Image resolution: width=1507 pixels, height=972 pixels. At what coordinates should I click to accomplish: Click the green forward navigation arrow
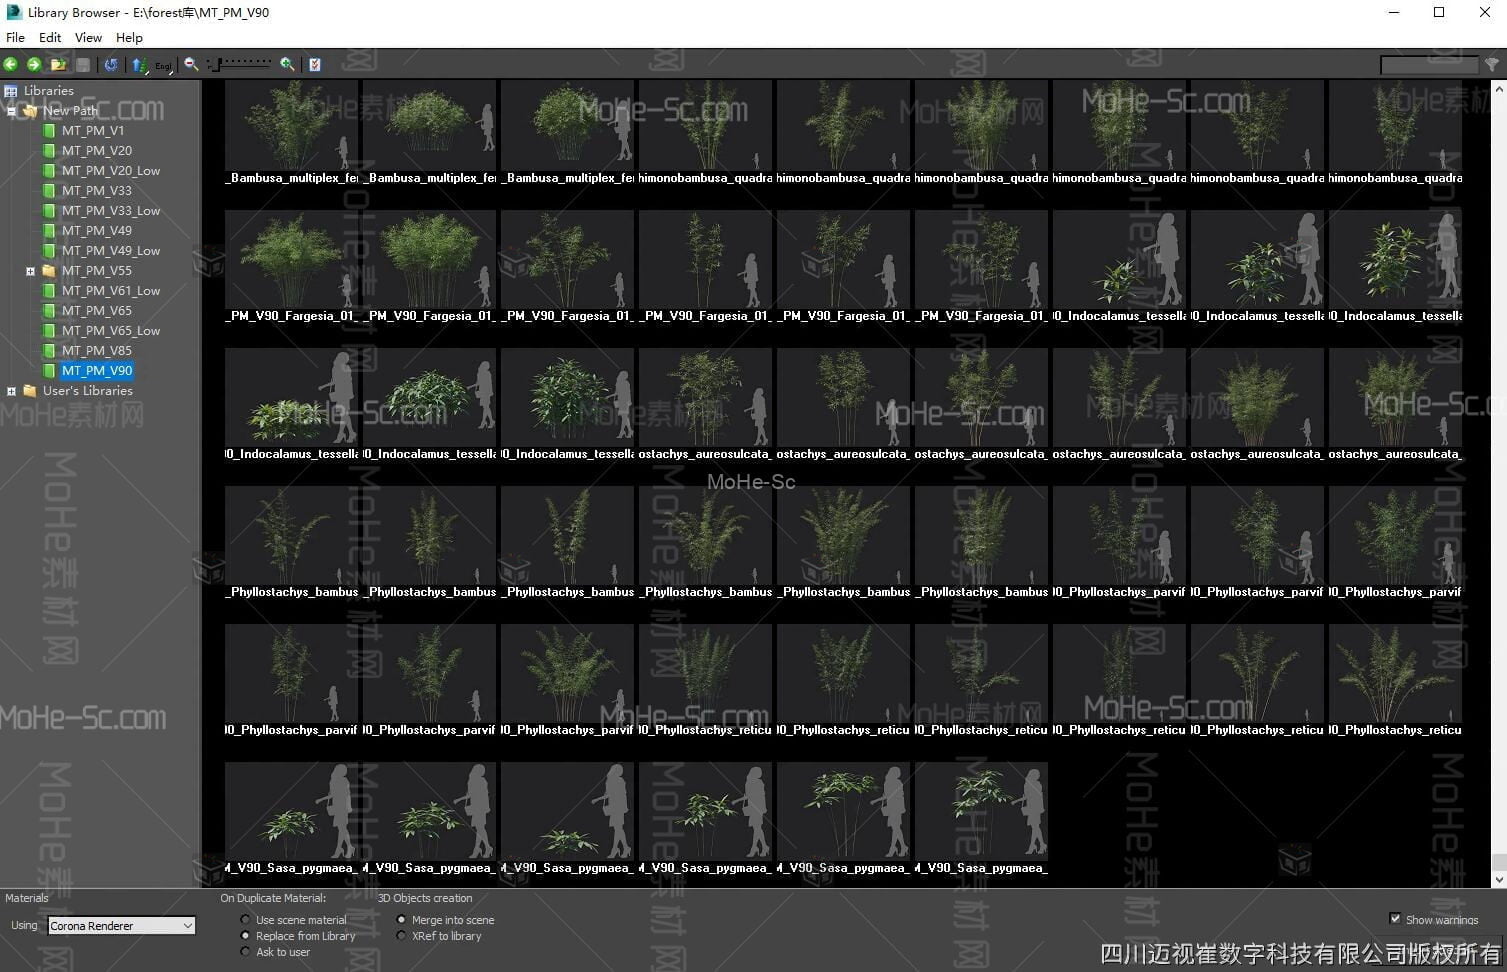coord(33,64)
